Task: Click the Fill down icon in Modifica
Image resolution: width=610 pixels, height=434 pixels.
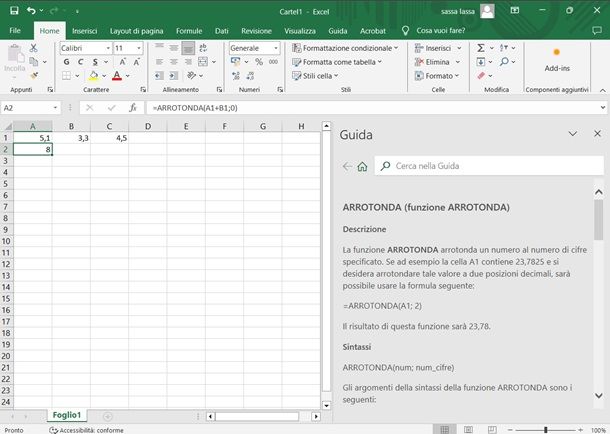Action: (x=481, y=61)
